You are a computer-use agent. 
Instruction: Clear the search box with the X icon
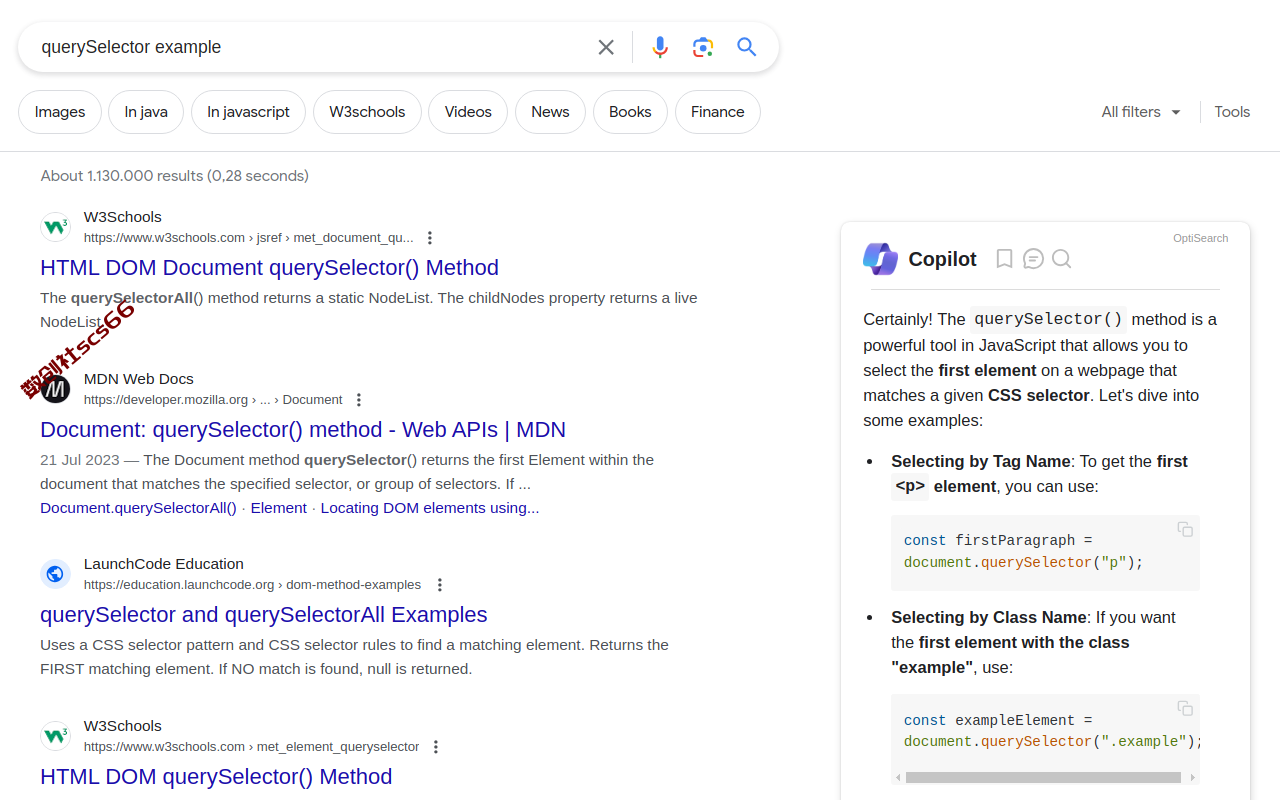[606, 47]
